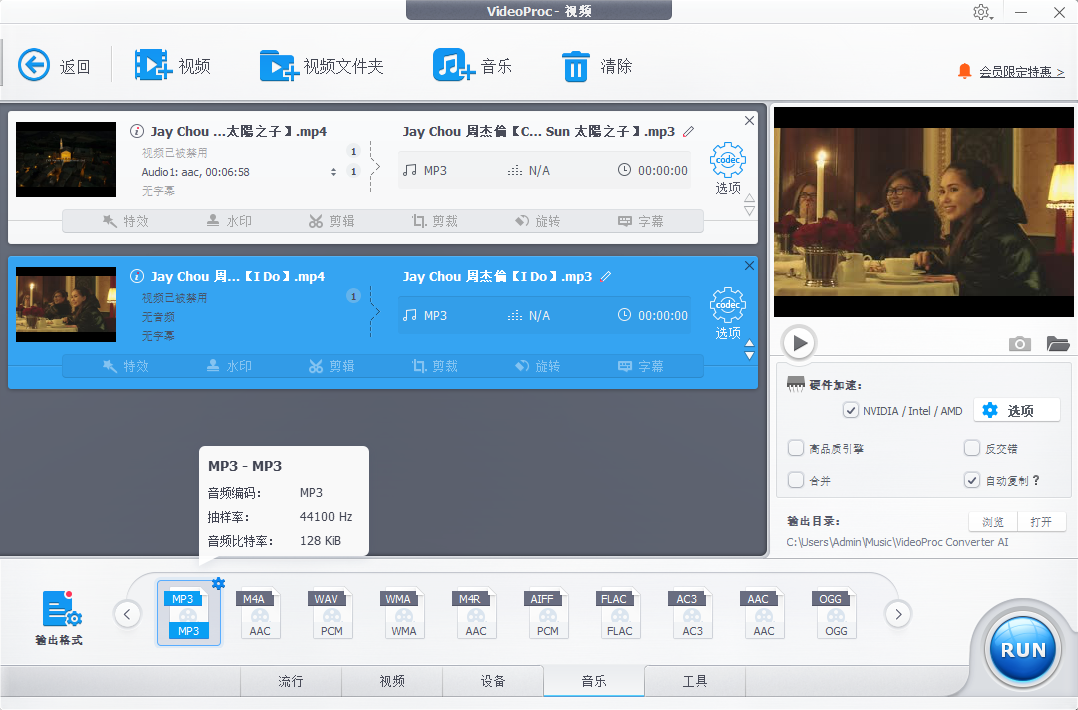Open 剪辑 cut tool for I Do item
This screenshot has width=1078, height=710.
pyautogui.click(x=331, y=366)
